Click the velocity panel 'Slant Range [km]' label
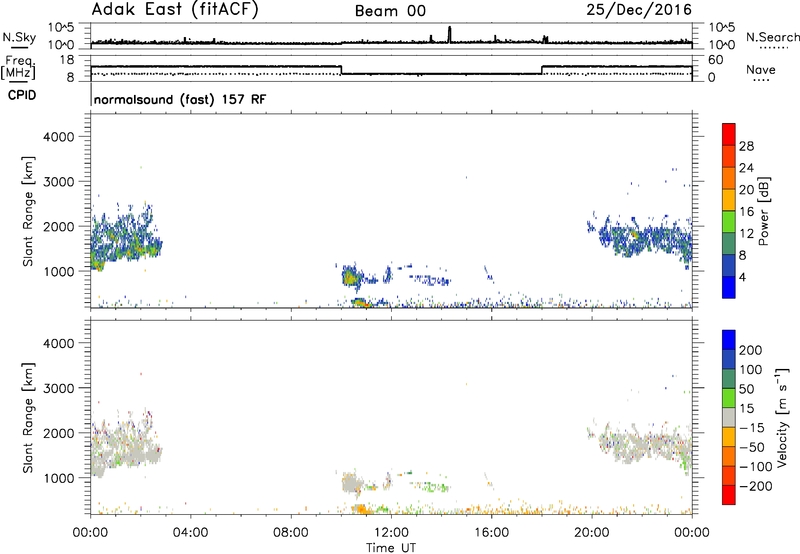Image resolution: width=800 pixels, height=554 pixels. (28, 418)
